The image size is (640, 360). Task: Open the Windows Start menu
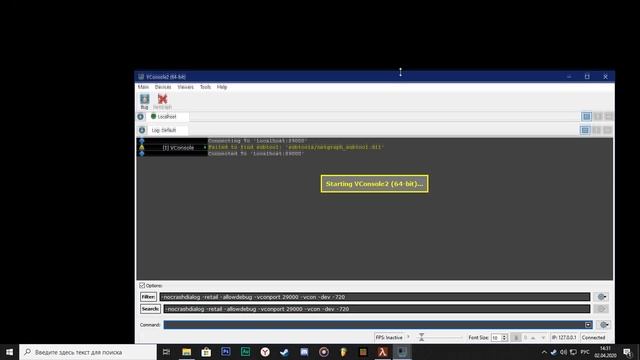point(9,352)
